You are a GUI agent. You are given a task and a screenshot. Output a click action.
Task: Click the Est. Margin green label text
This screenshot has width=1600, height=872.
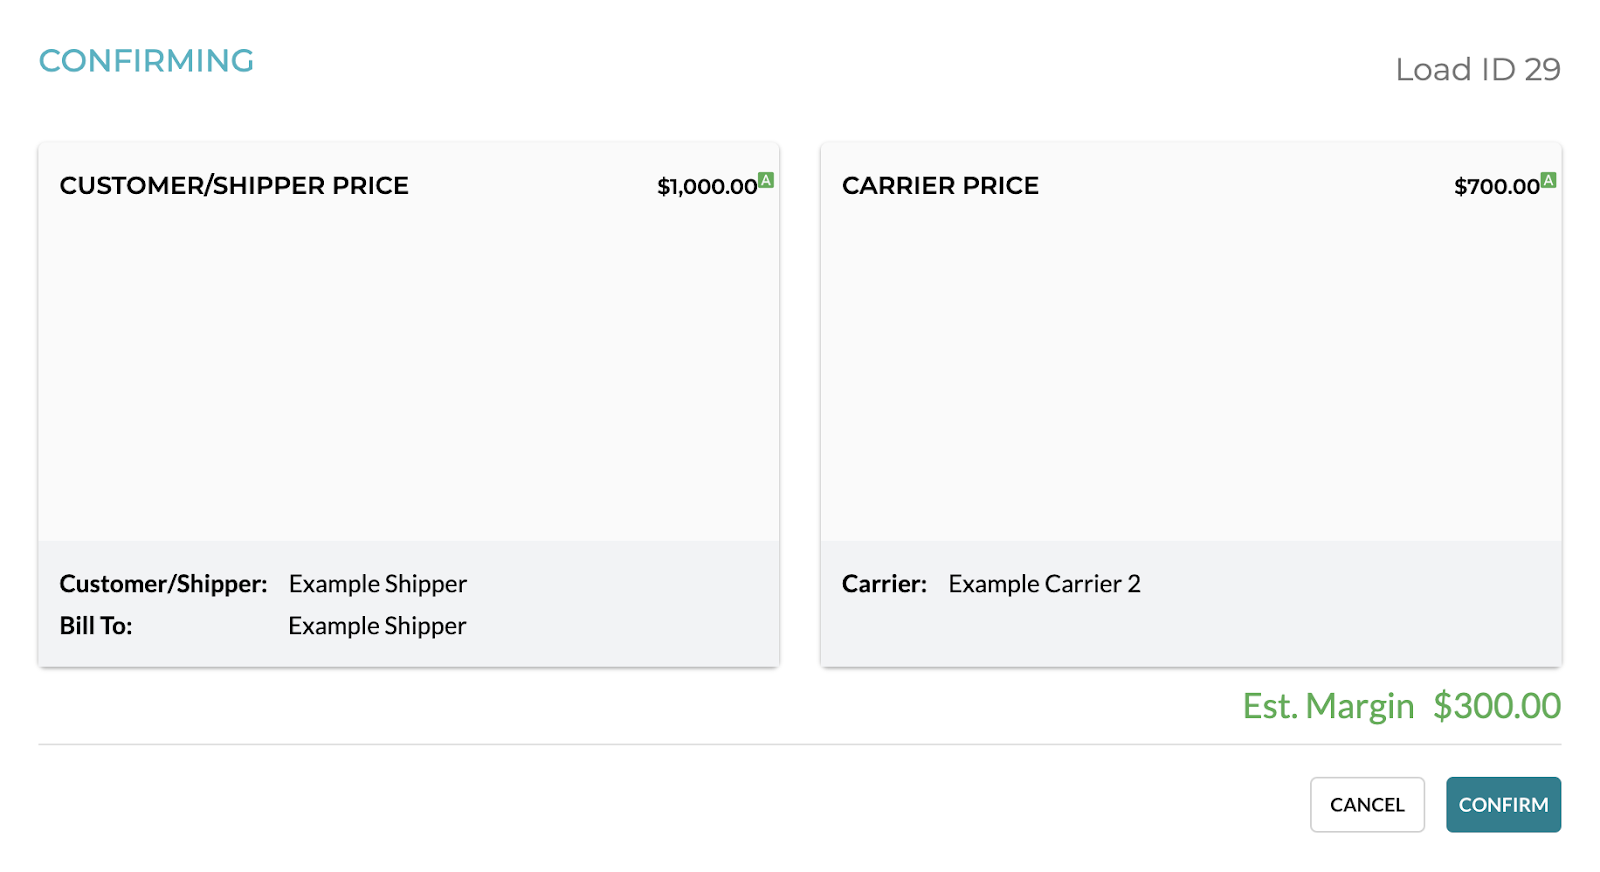[1327, 705]
